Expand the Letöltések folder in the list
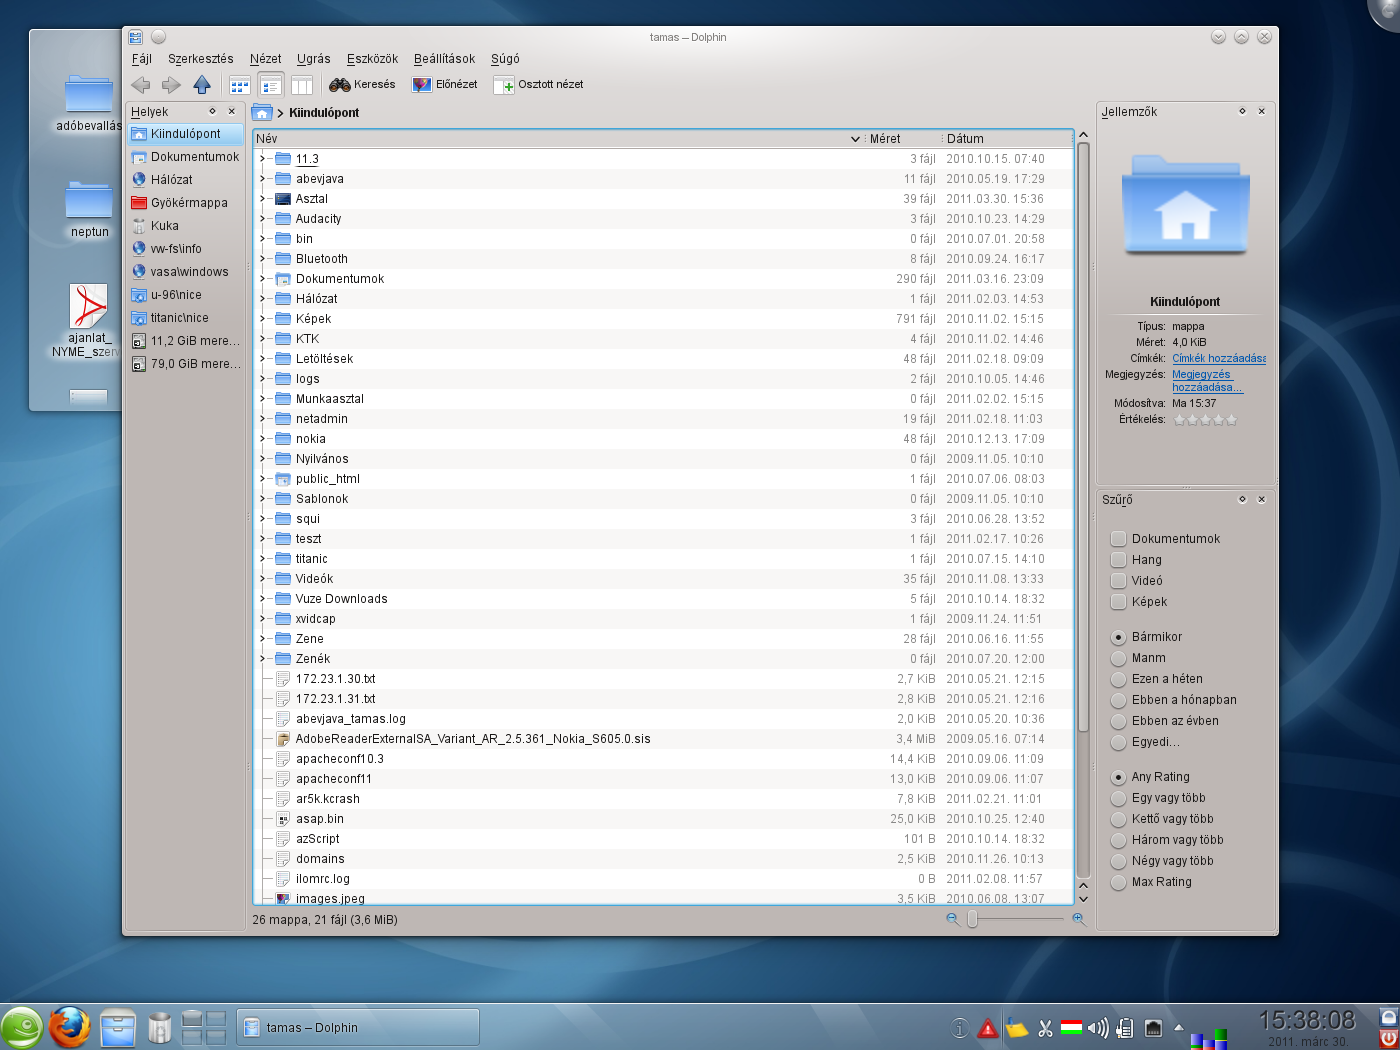The height and width of the screenshot is (1050, 1400). click(x=262, y=359)
